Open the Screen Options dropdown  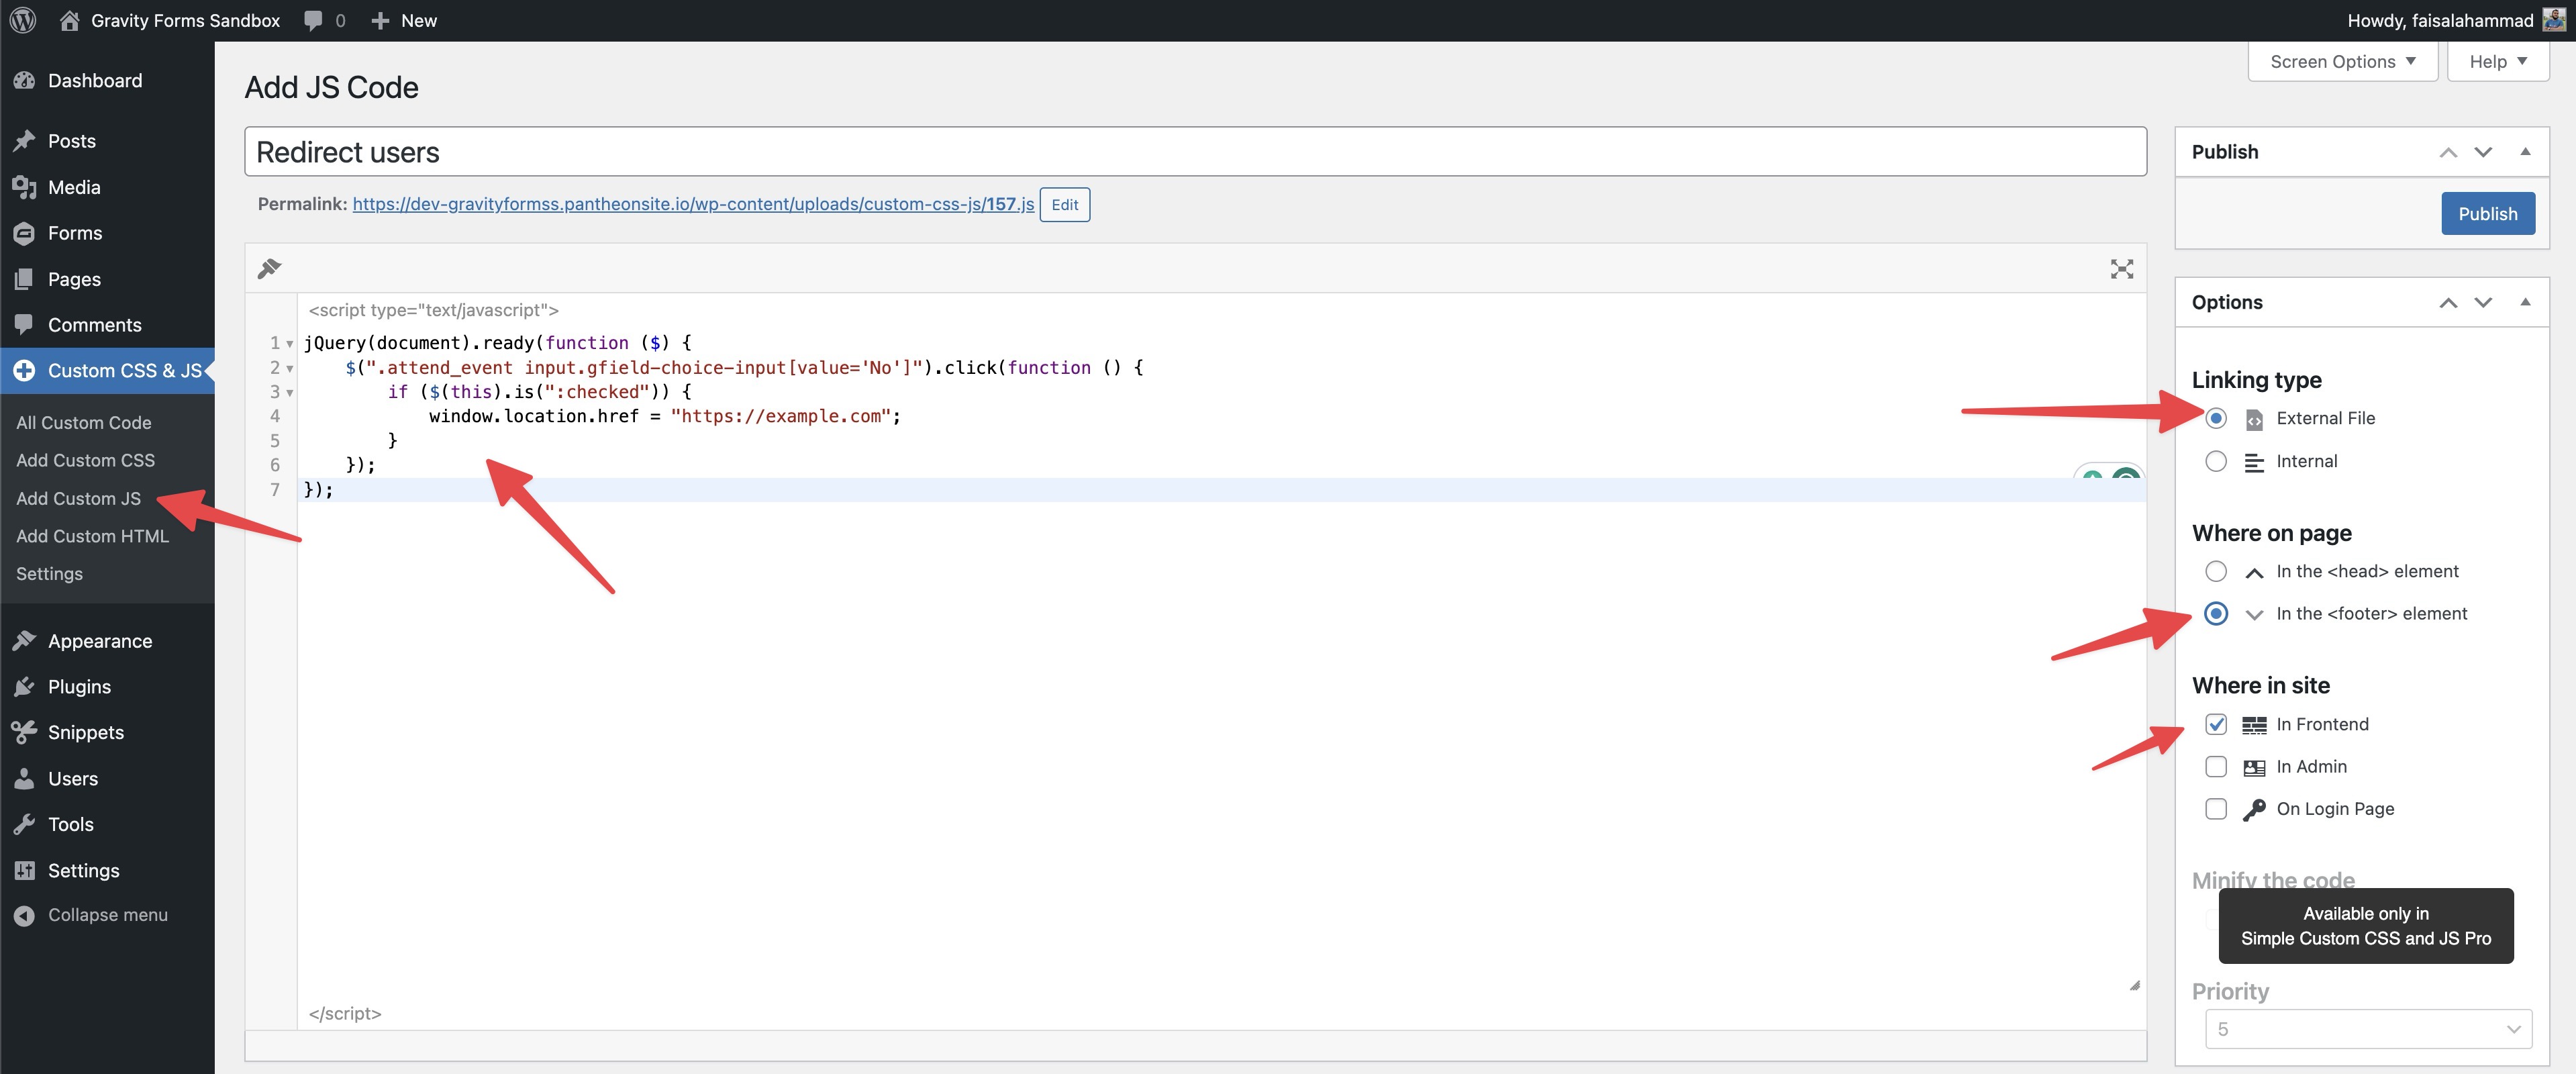[2342, 61]
